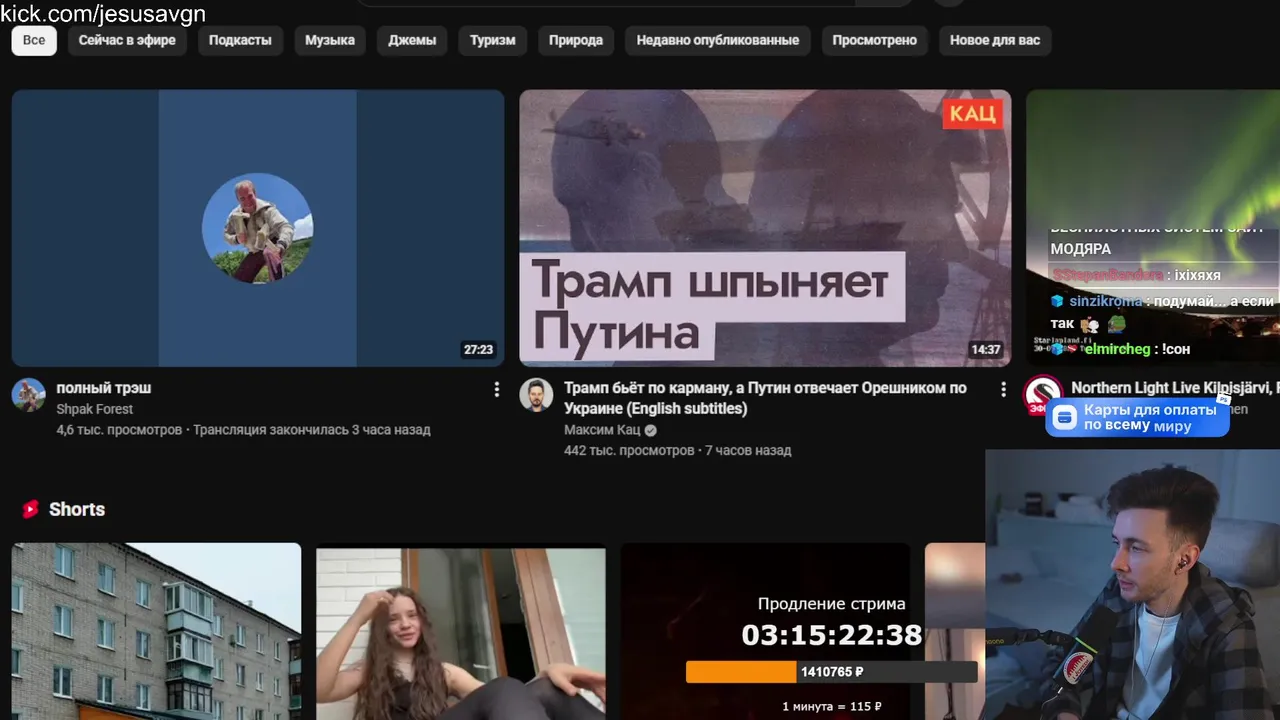The height and width of the screenshot is (720, 1280).
Task: Select the 'Сейчас в эфире' filter chip
Action: coord(127,41)
